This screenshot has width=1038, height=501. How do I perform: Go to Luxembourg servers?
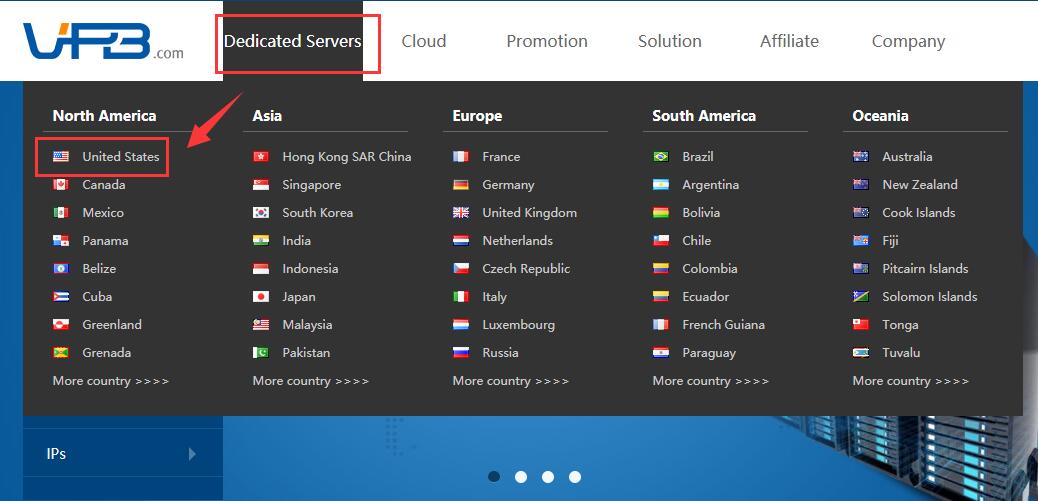coord(518,325)
